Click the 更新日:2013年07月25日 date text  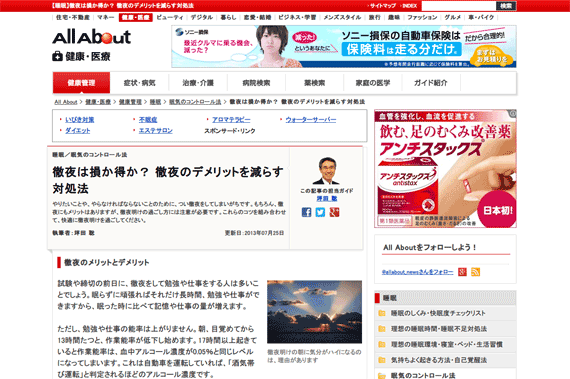[x=254, y=233]
